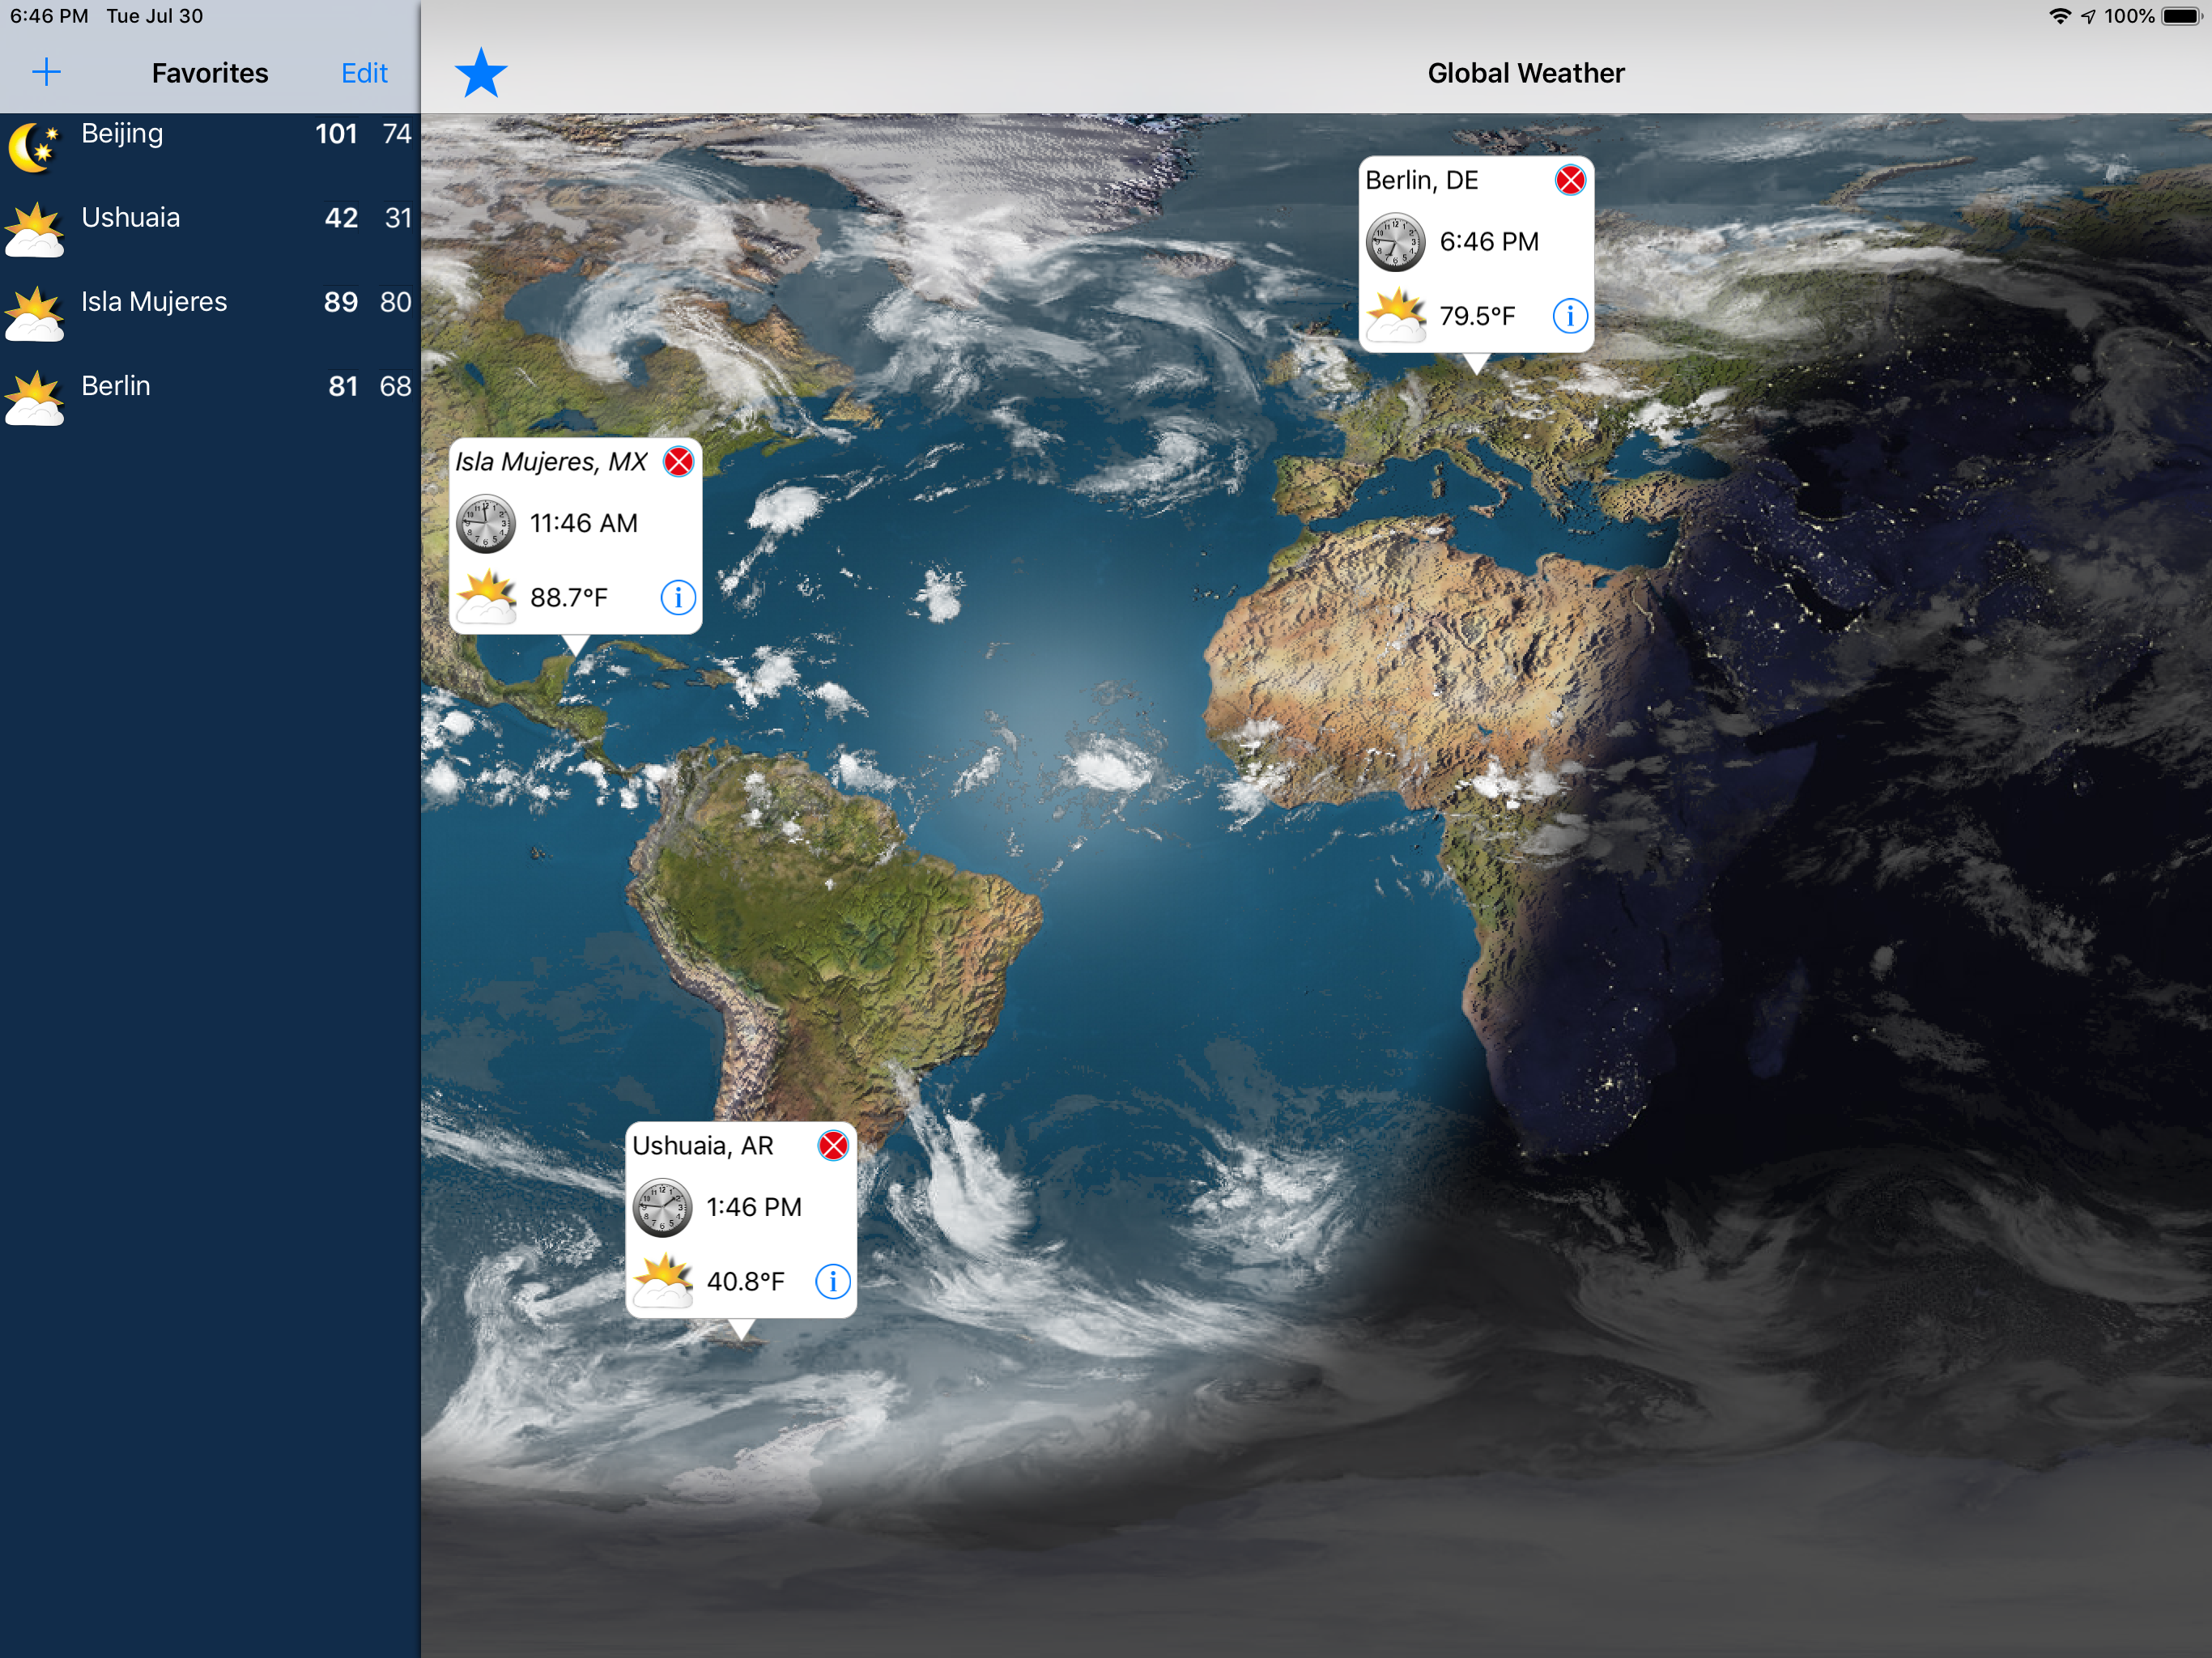Select Beijing in the favorites list

122,134
